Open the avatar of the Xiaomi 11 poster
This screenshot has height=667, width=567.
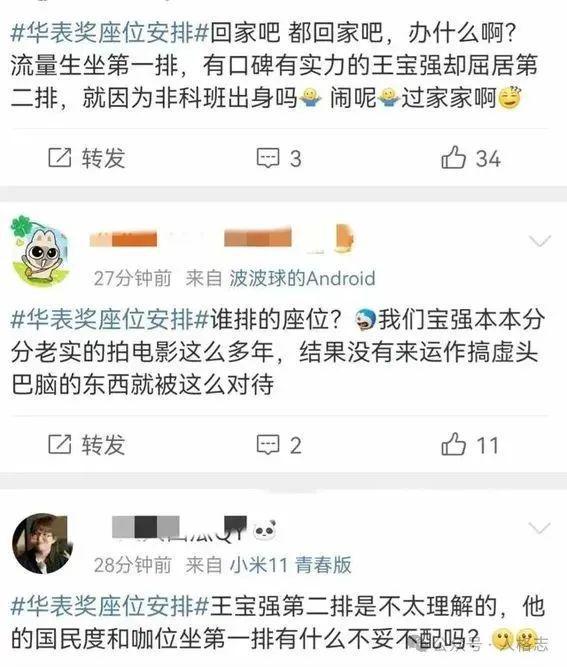pyautogui.click(x=42, y=543)
